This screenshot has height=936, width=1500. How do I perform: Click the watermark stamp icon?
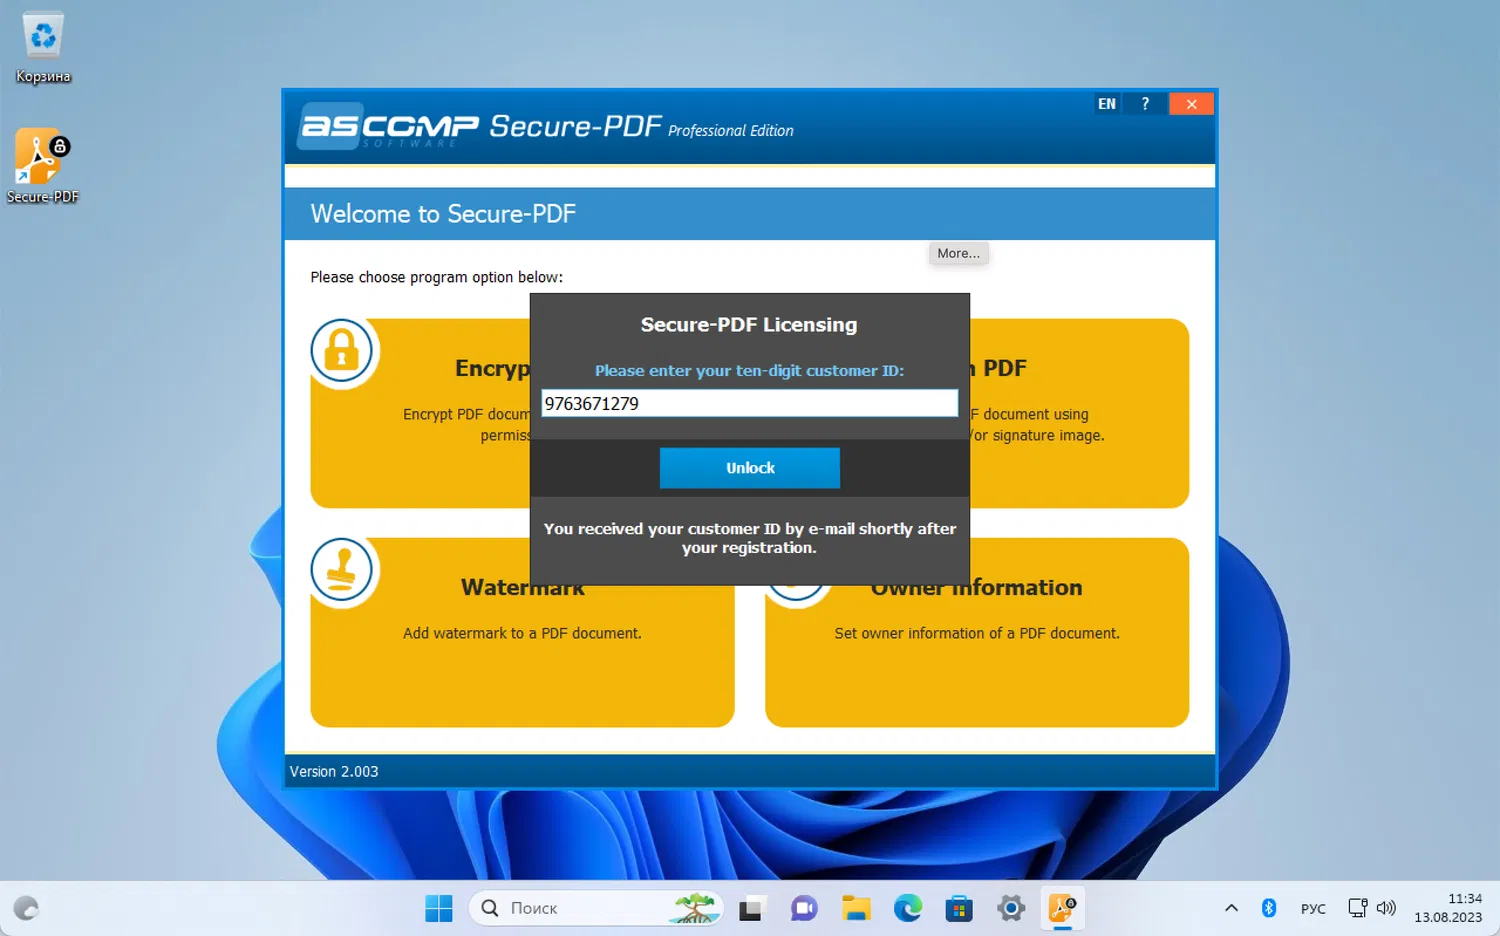tap(342, 570)
